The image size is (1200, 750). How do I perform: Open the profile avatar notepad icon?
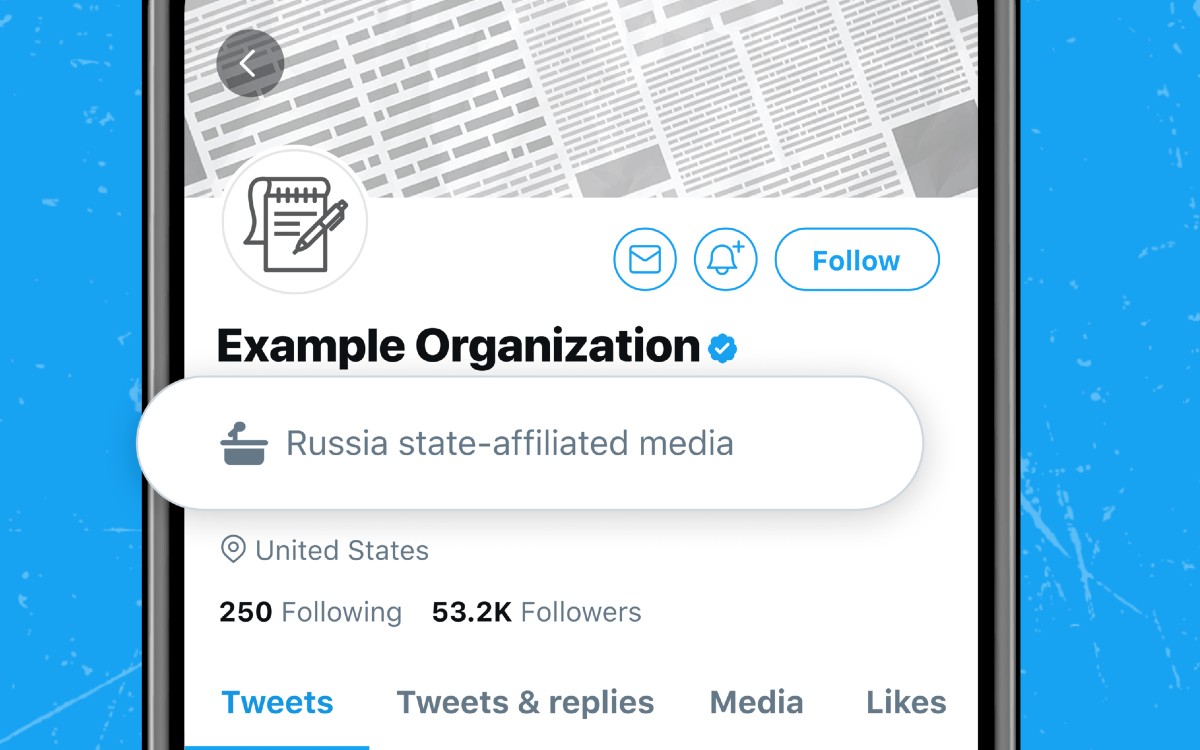coord(294,222)
